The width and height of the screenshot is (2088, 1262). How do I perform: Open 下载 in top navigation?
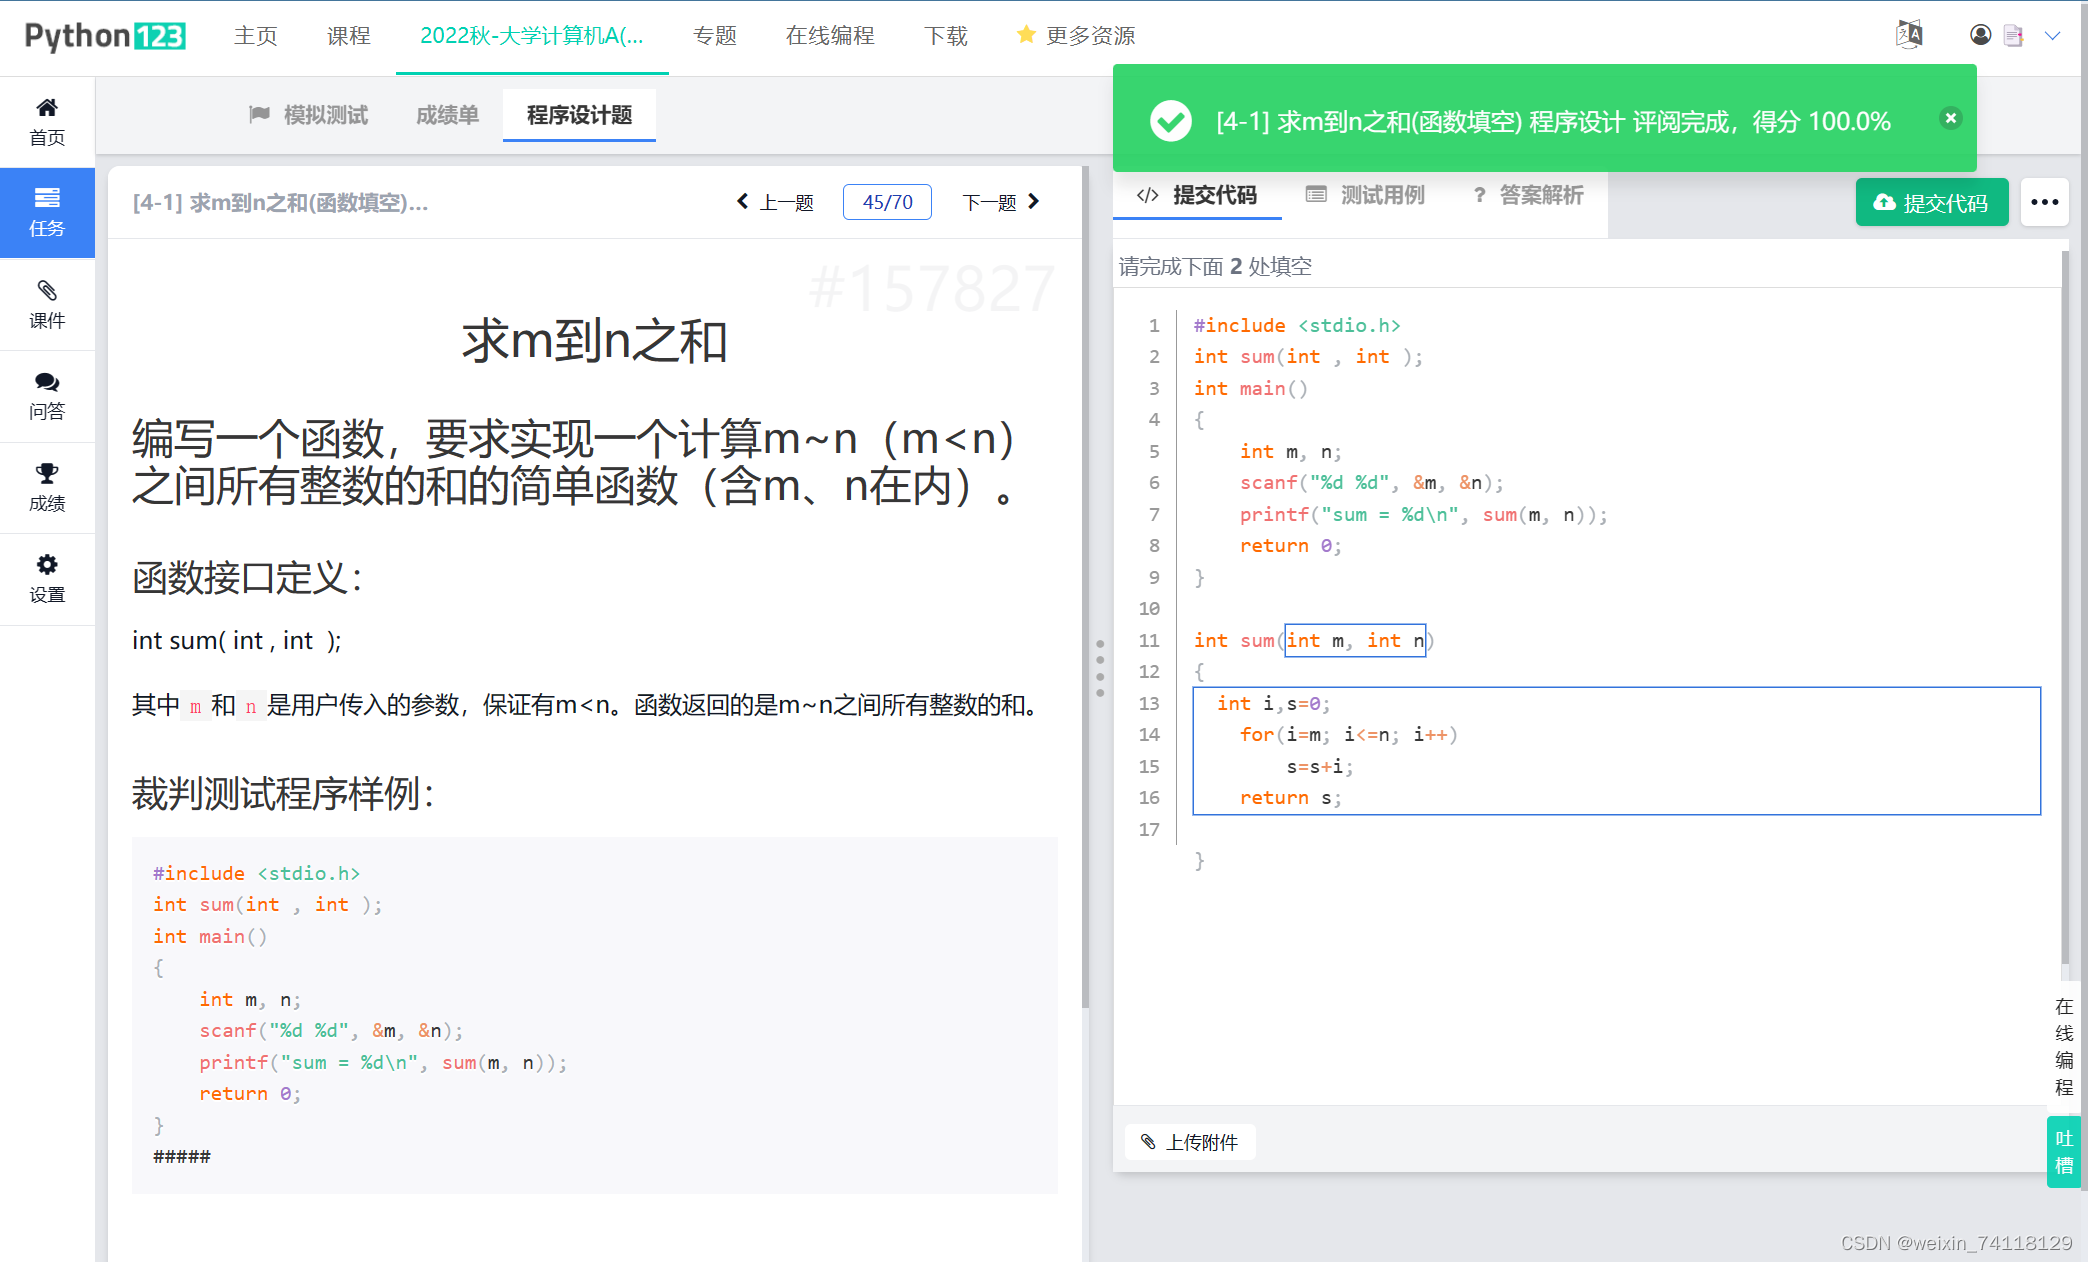[x=946, y=36]
